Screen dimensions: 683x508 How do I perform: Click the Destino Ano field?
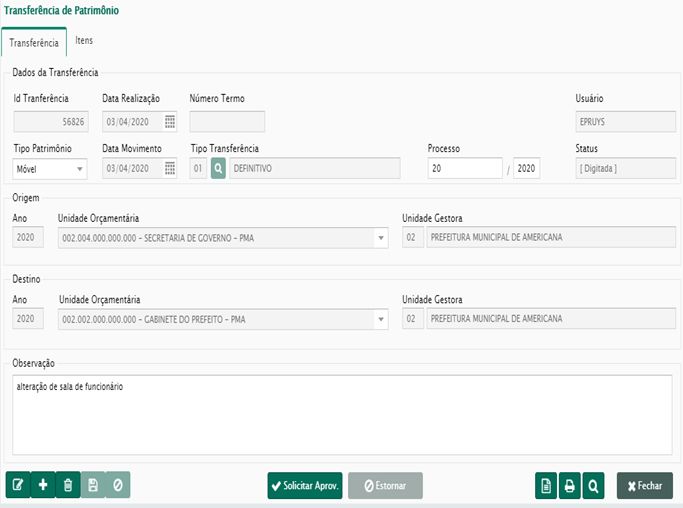click(28, 318)
